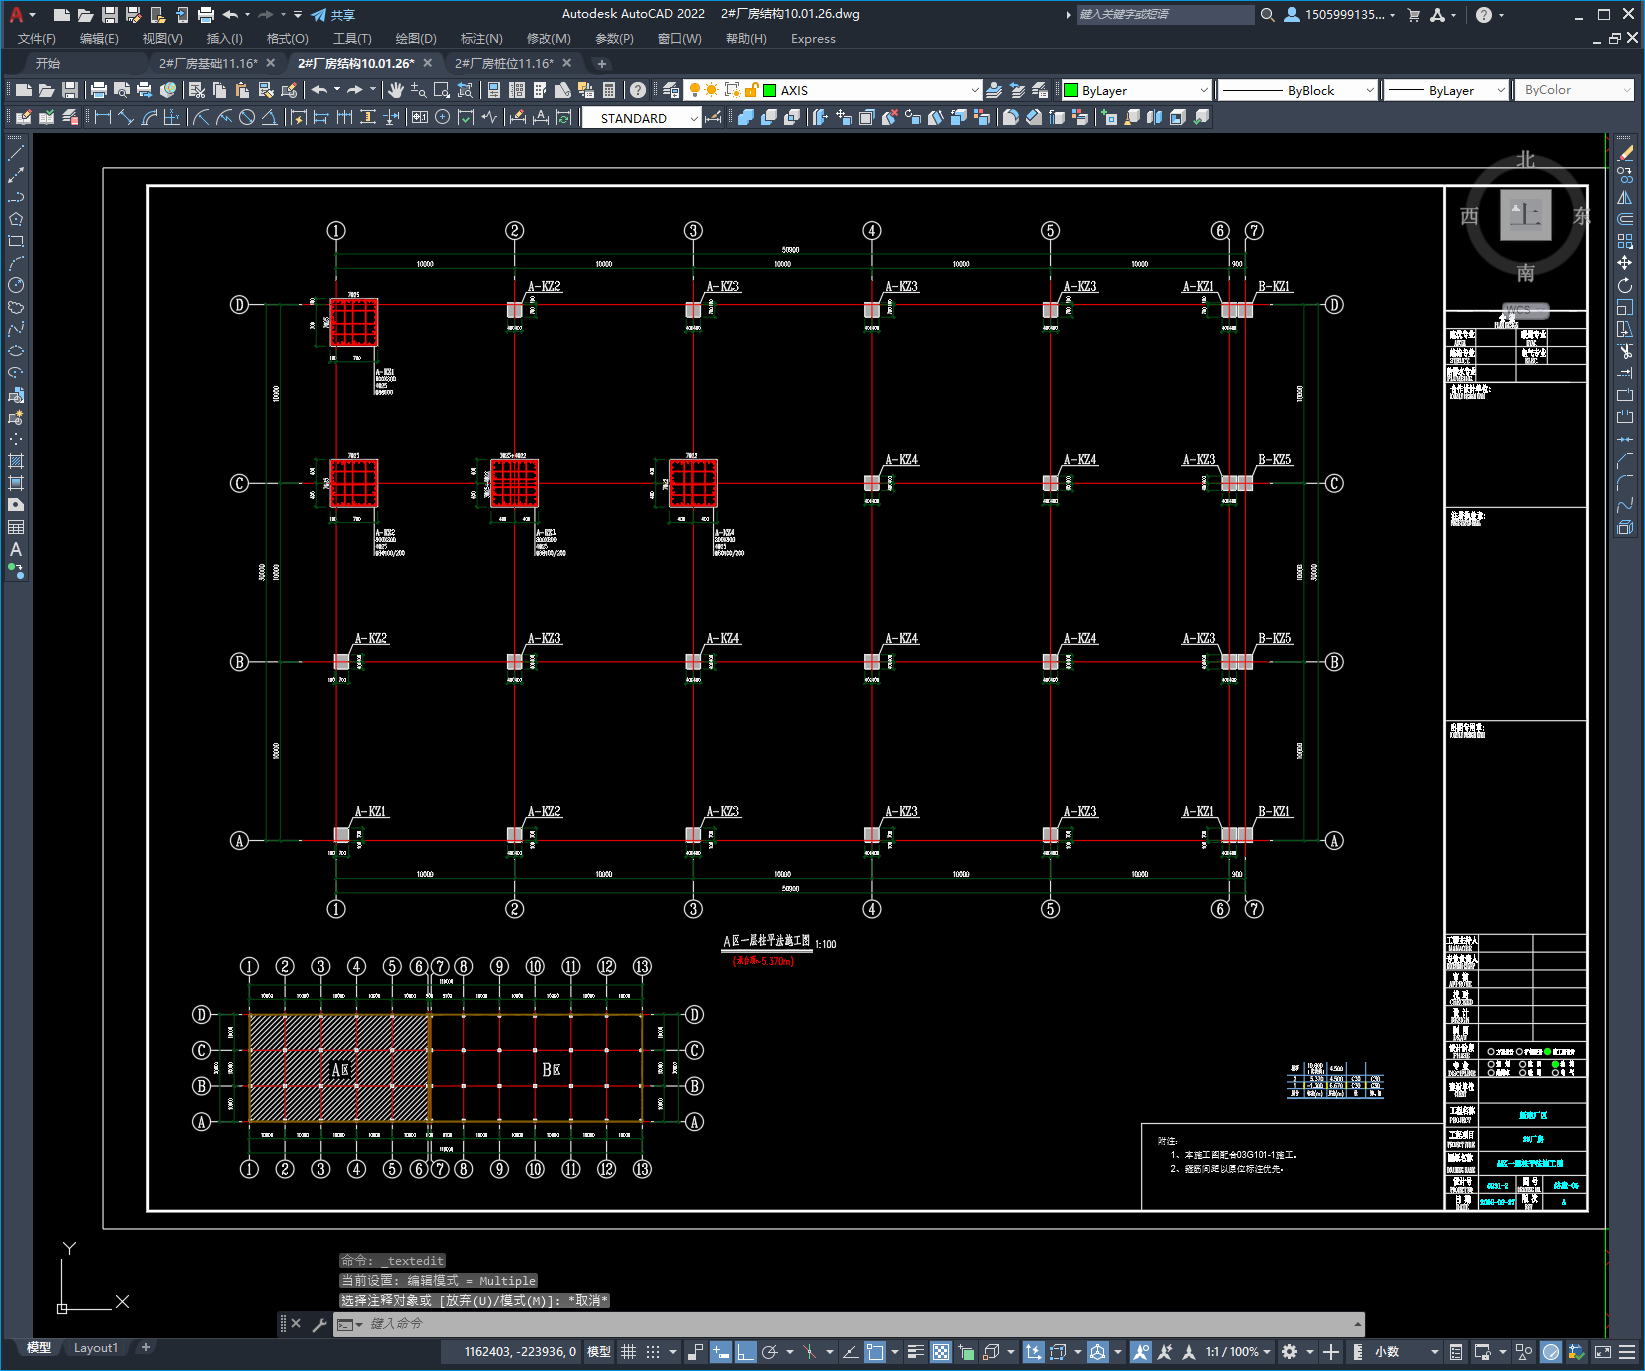The width and height of the screenshot is (1645, 1371).
Task: Open the Table tool in the draw toolbar
Action: tap(16, 527)
